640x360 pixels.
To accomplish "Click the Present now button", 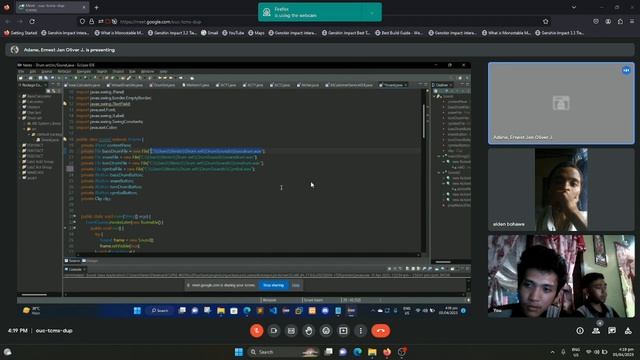I will [x=343, y=331].
